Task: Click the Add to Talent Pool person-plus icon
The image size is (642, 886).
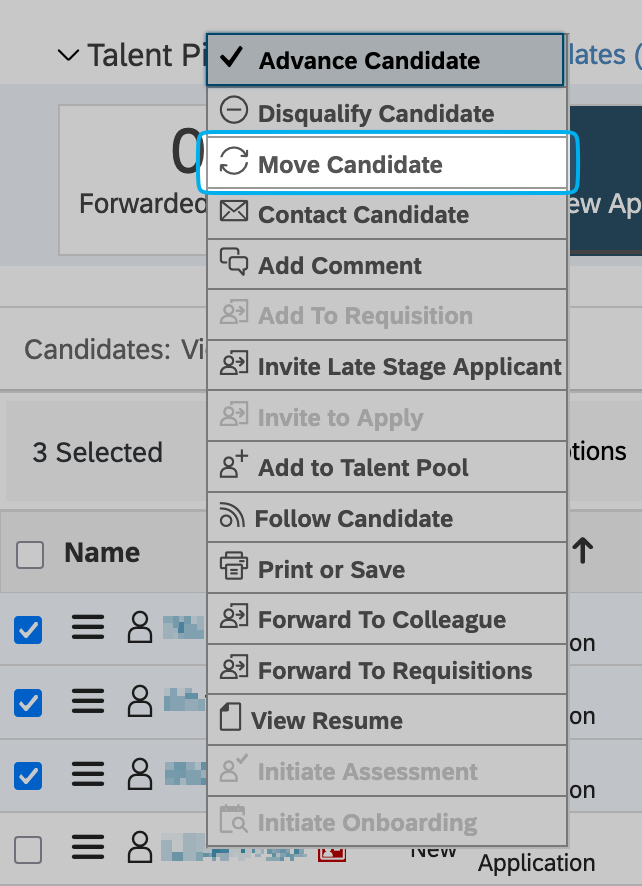Action: tap(233, 466)
